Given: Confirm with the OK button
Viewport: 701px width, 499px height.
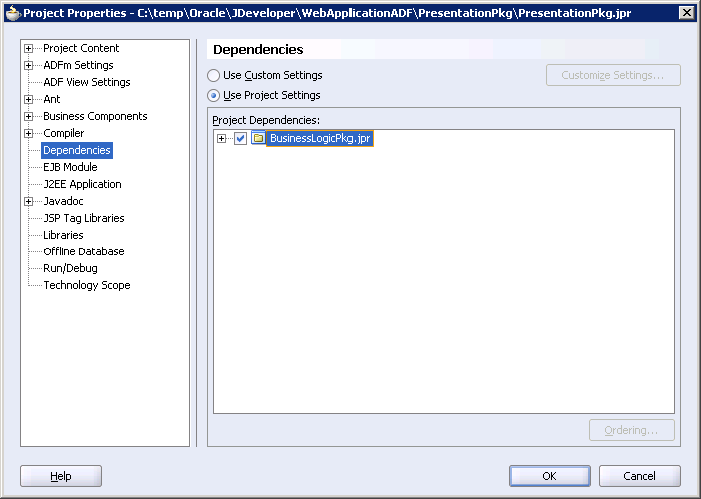Looking at the screenshot, I should click(549, 476).
